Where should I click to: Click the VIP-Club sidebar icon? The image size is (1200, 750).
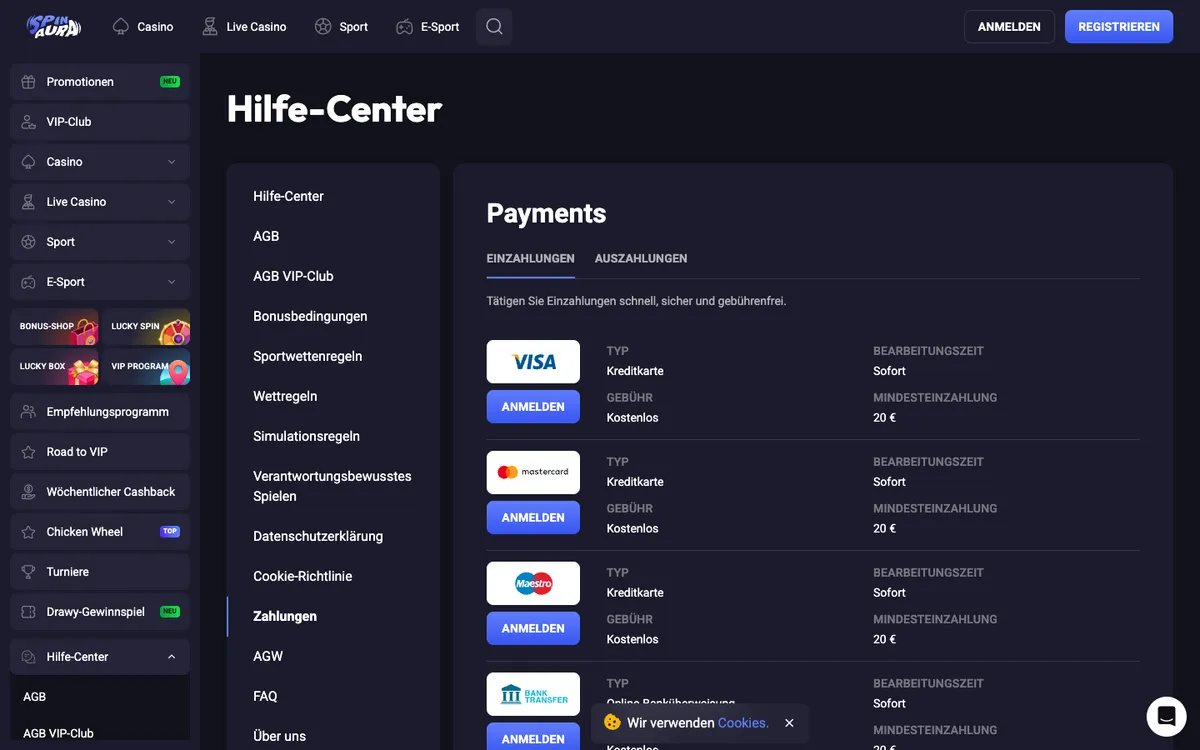pos(28,122)
